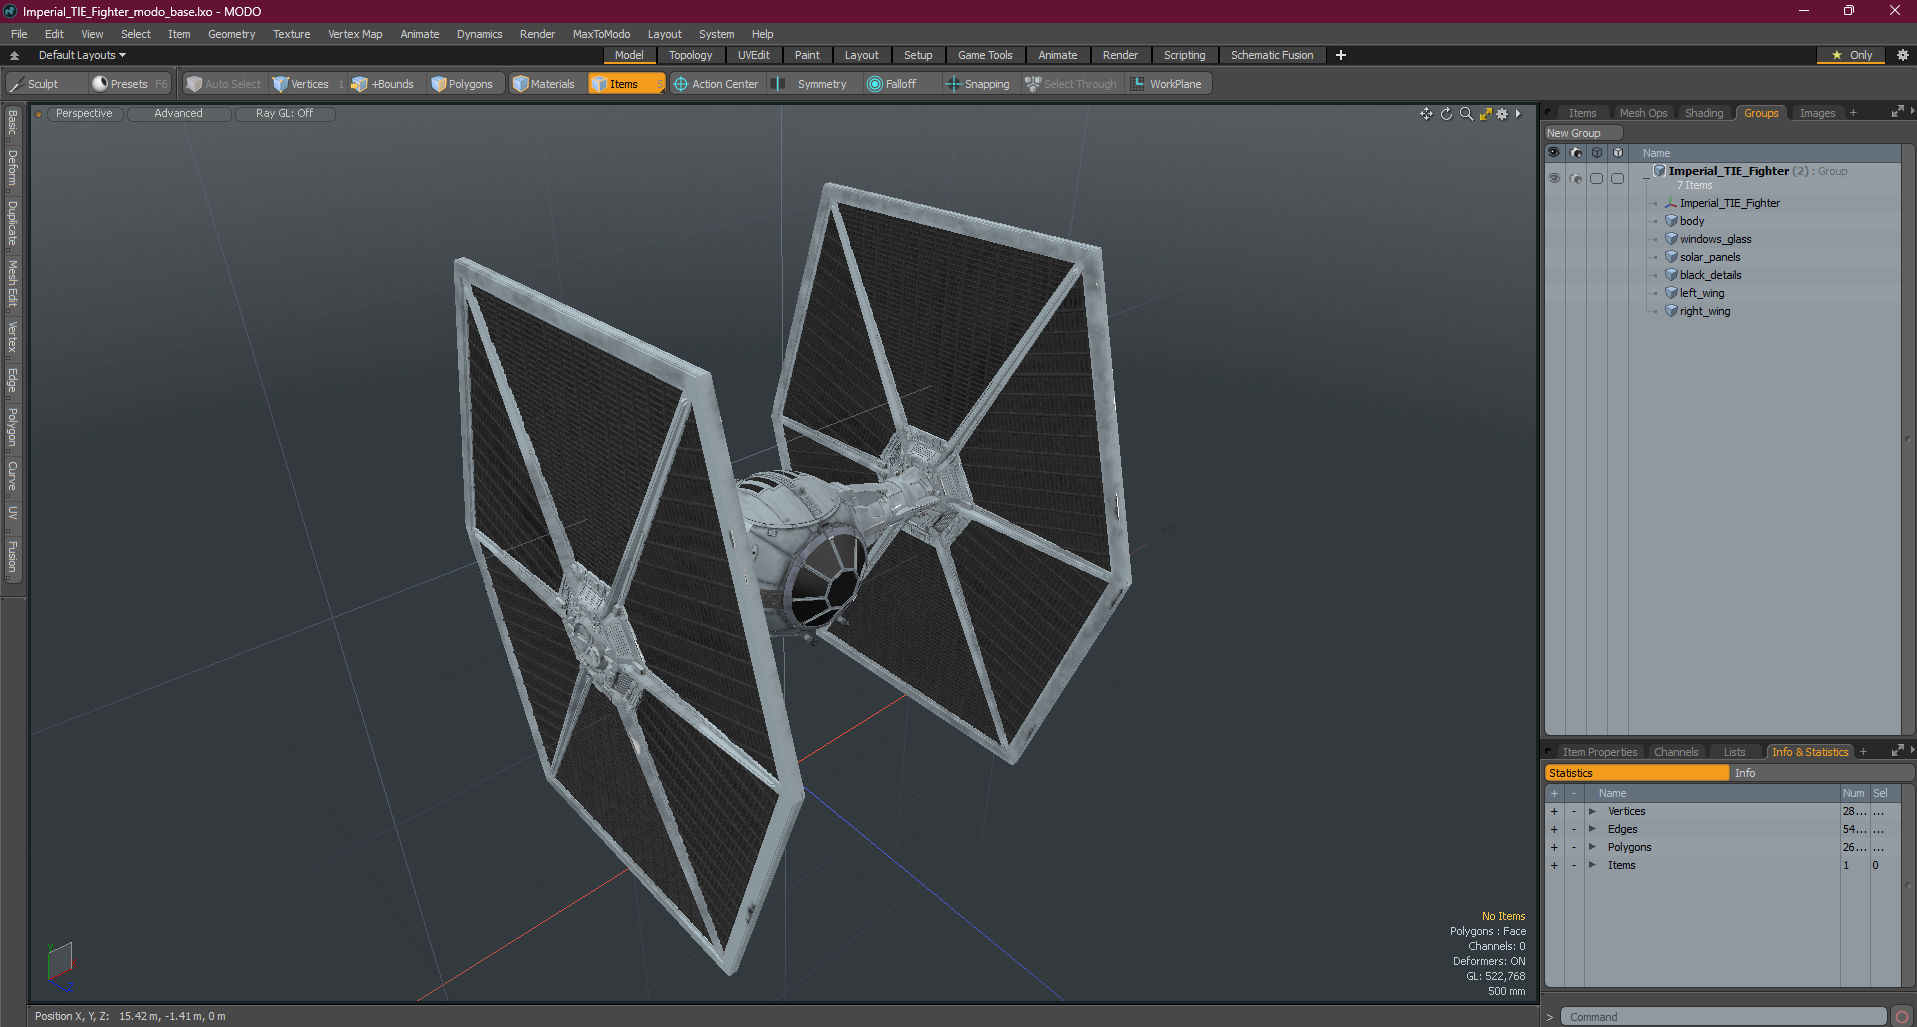
Task: Click the Imperial_TIE_Fighter locator axis icon
Action: coord(1671,203)
